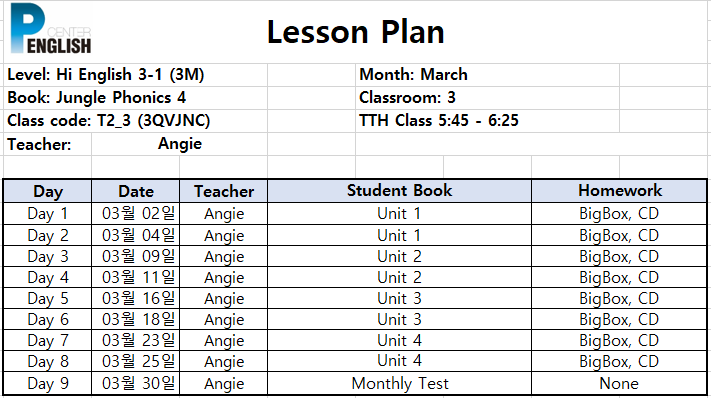Select the None homework cell
711x398 pixels.
[619, 383]
